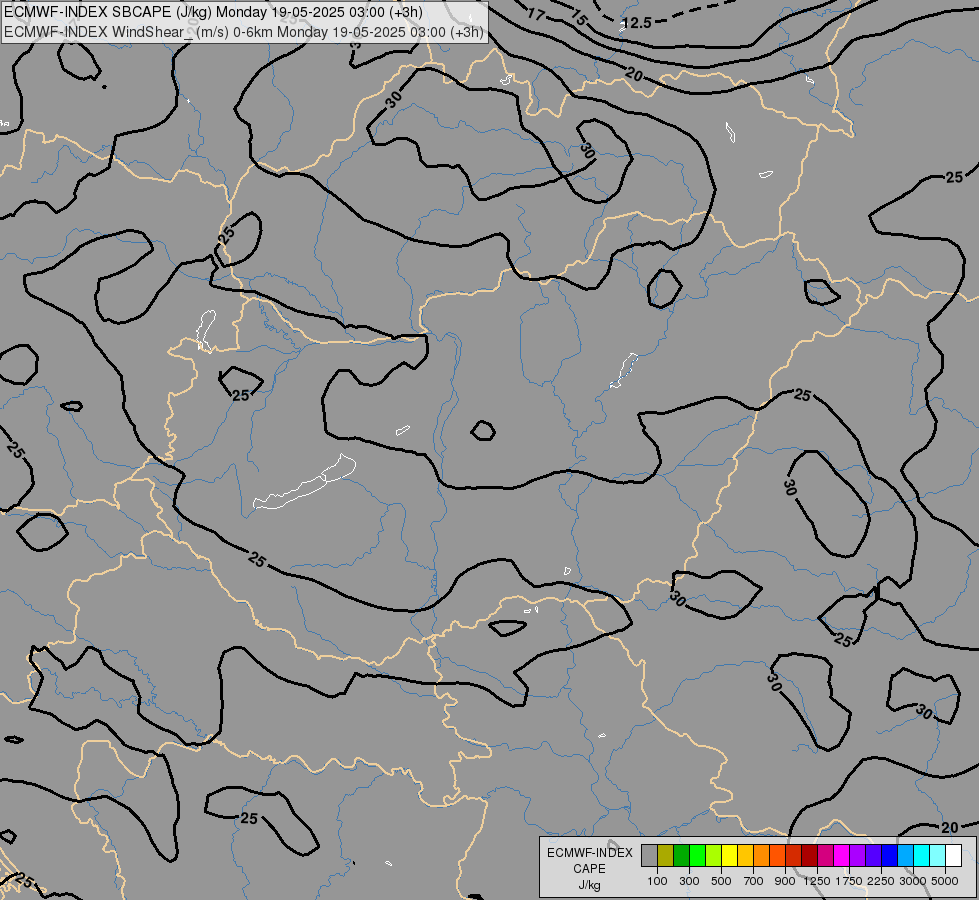Click the SBCAPE title line
The width and height of the screenshot is (979, 900).
(213, 12)
